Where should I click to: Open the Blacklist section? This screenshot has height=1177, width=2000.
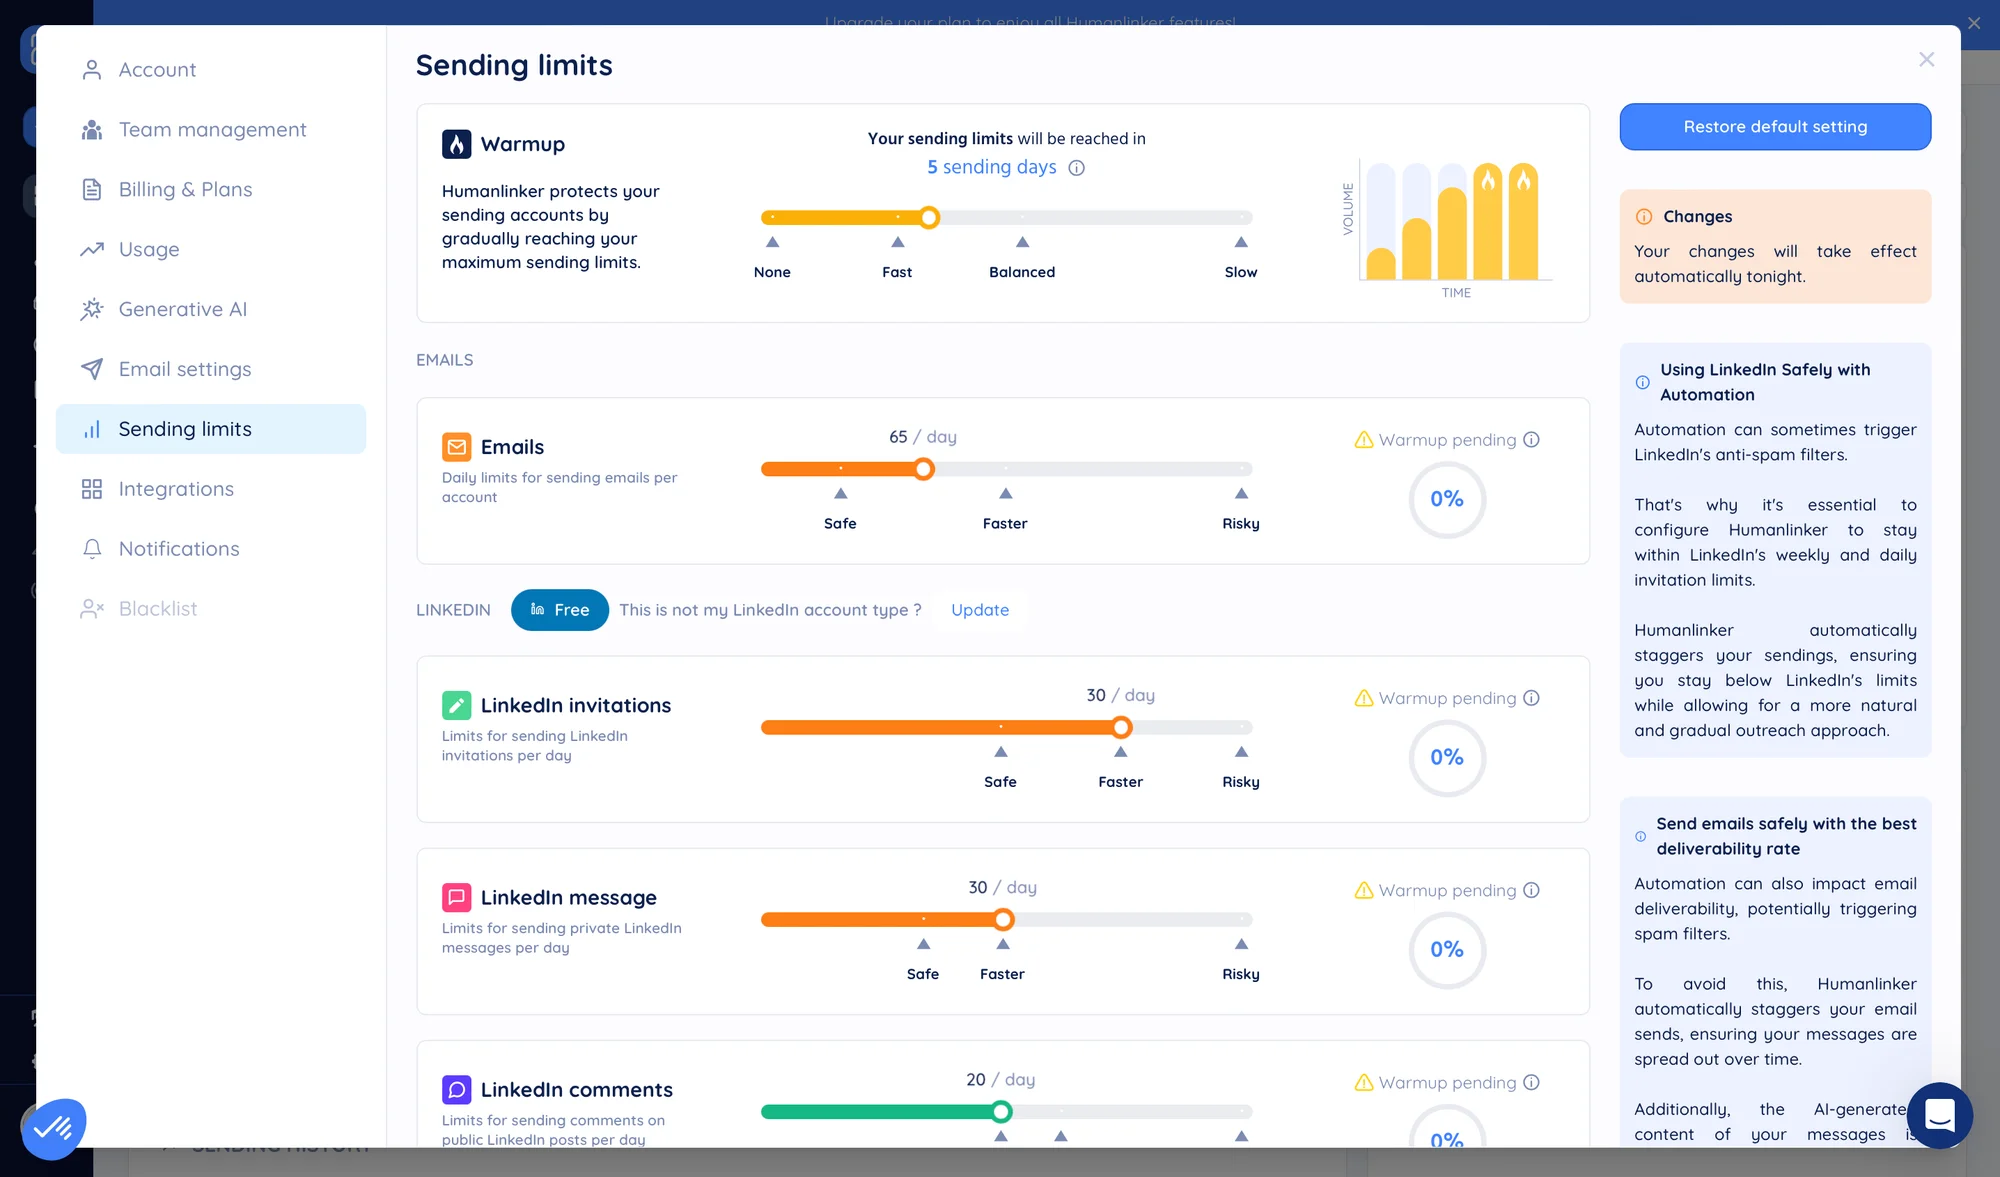click(x=211, y=609)
